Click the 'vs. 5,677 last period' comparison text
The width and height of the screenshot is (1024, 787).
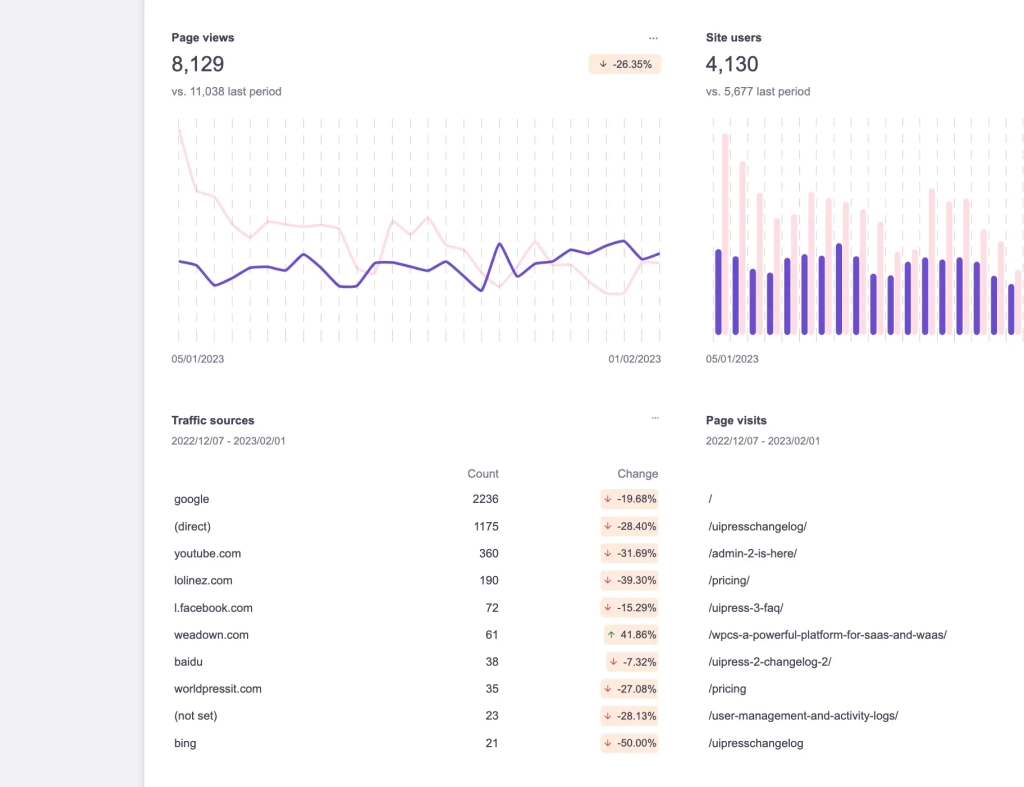pos(758,91)
